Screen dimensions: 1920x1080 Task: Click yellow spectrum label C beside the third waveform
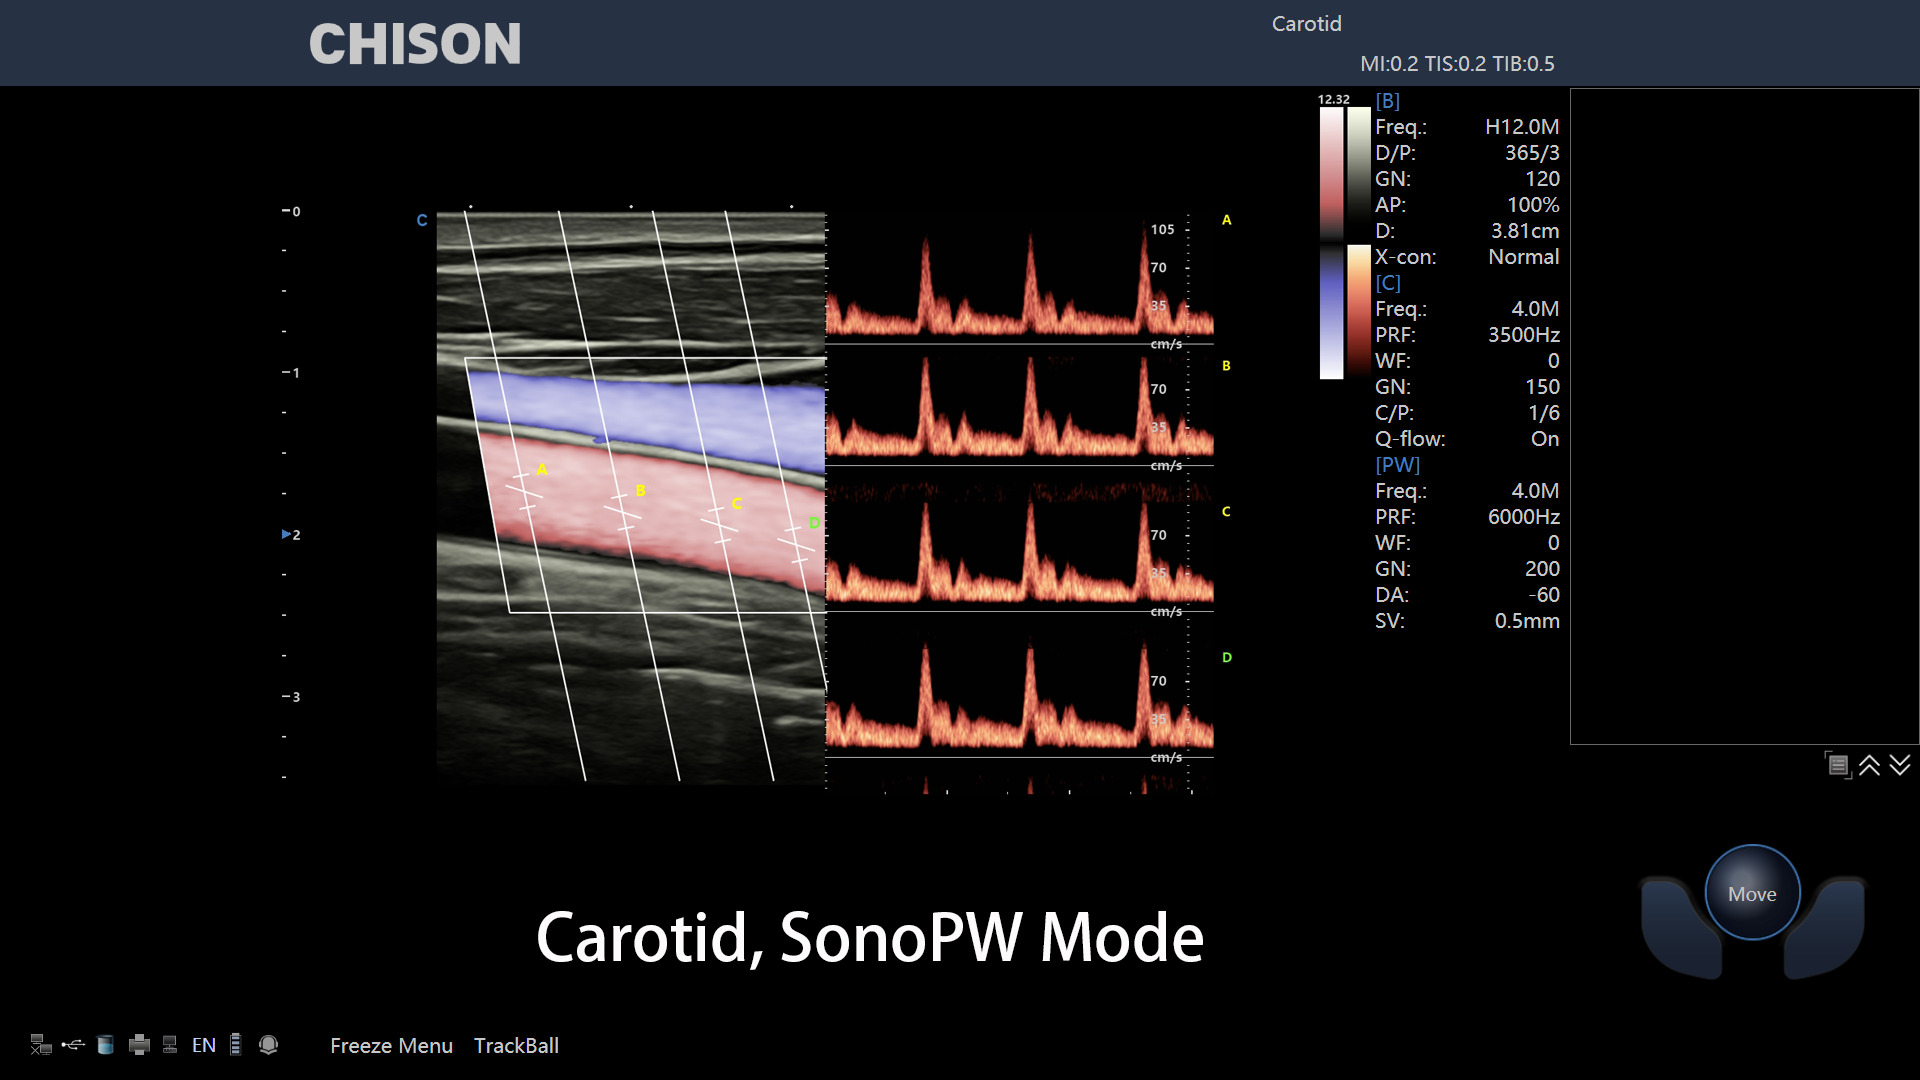(1227, 512)
